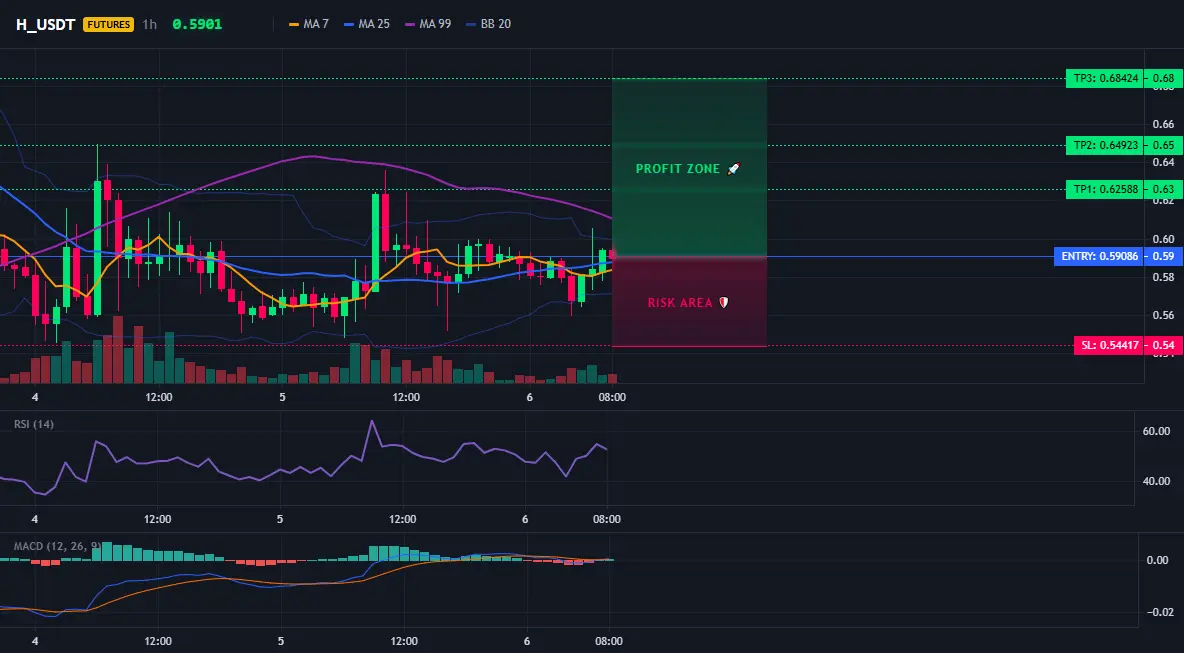The height and width of the screenshot is (653, 1184).
Task: Click the MA 25 legend entry
Action: pos(367,24)
